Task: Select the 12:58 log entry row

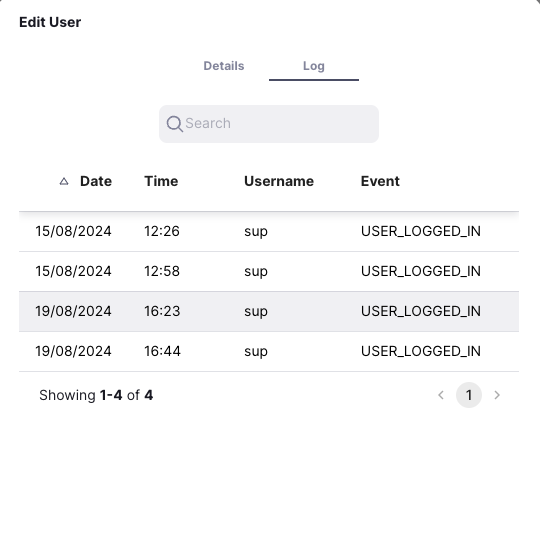Action: click(x=269, y=271)
